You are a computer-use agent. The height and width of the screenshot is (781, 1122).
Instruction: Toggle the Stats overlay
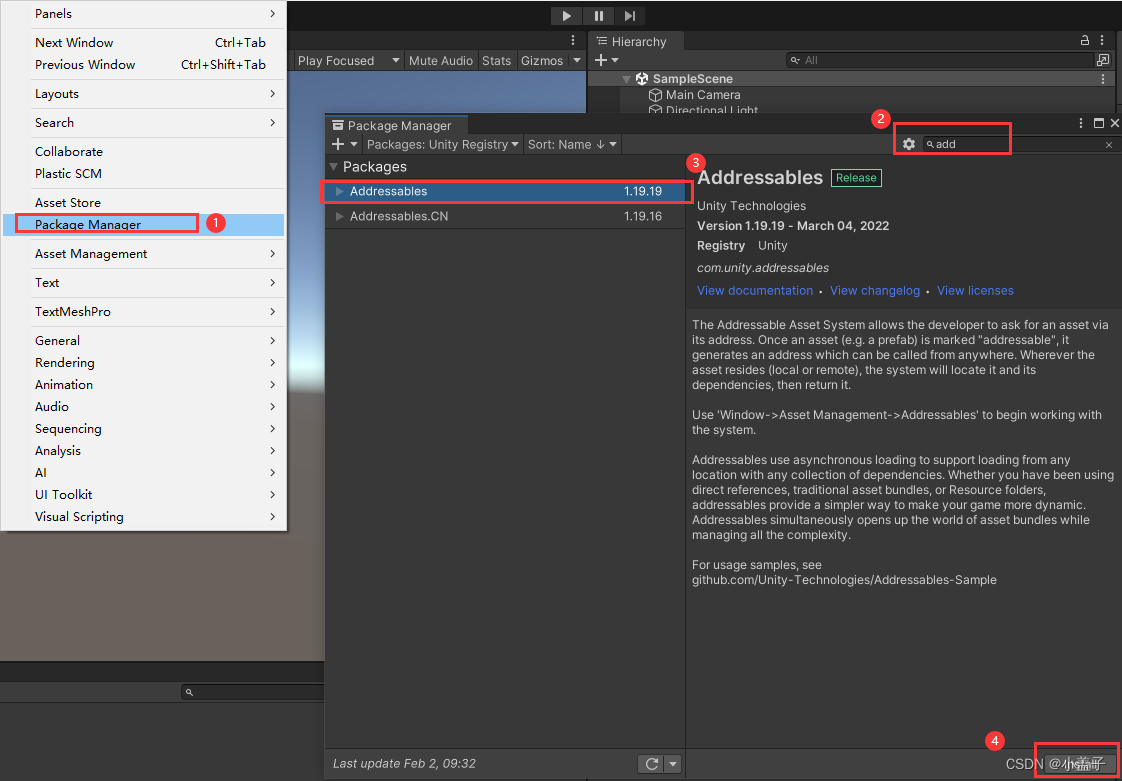(497, 61)
